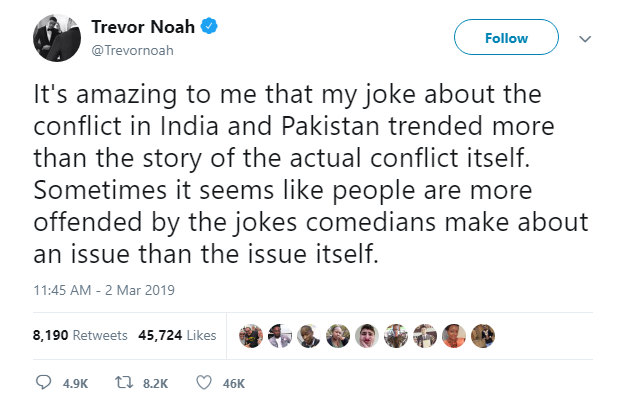Open the 45,724 Likes list
This screenshot has height=394, width=622.
[177, 335]
